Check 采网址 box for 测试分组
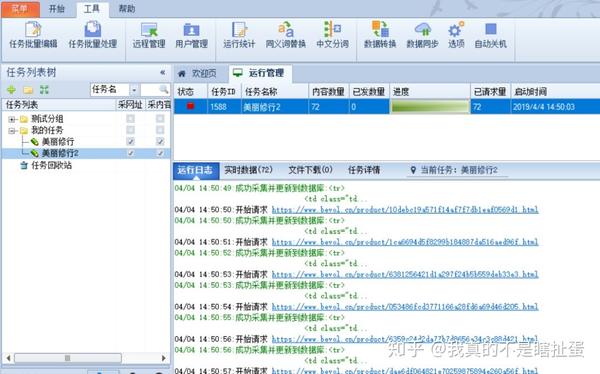The height and width of the screenshot is (374, 600). tap(130, 119)
